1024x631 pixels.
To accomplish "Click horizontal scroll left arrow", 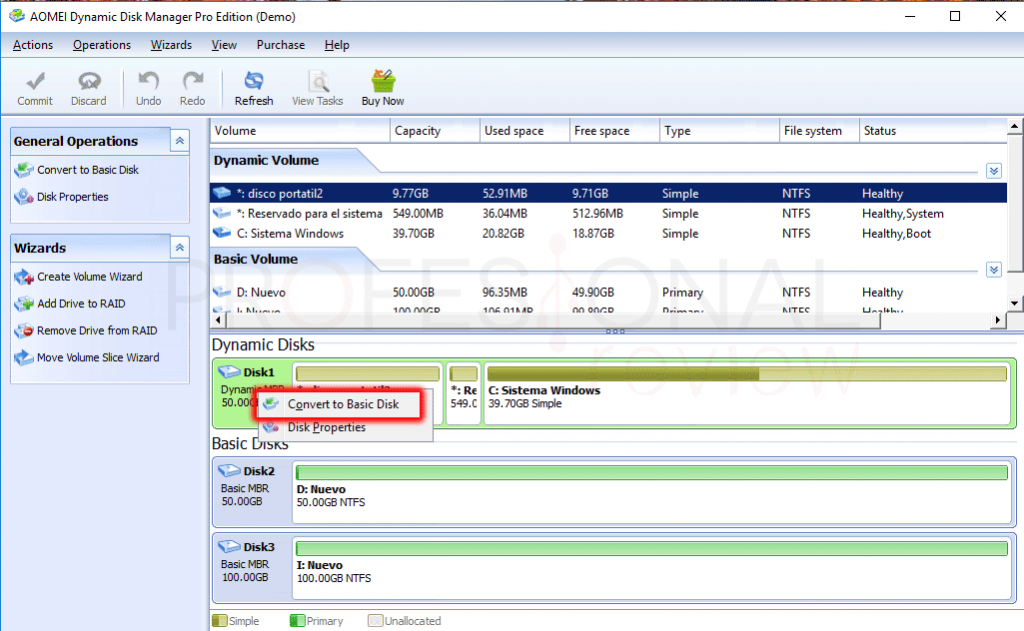I will pos(219,320).
